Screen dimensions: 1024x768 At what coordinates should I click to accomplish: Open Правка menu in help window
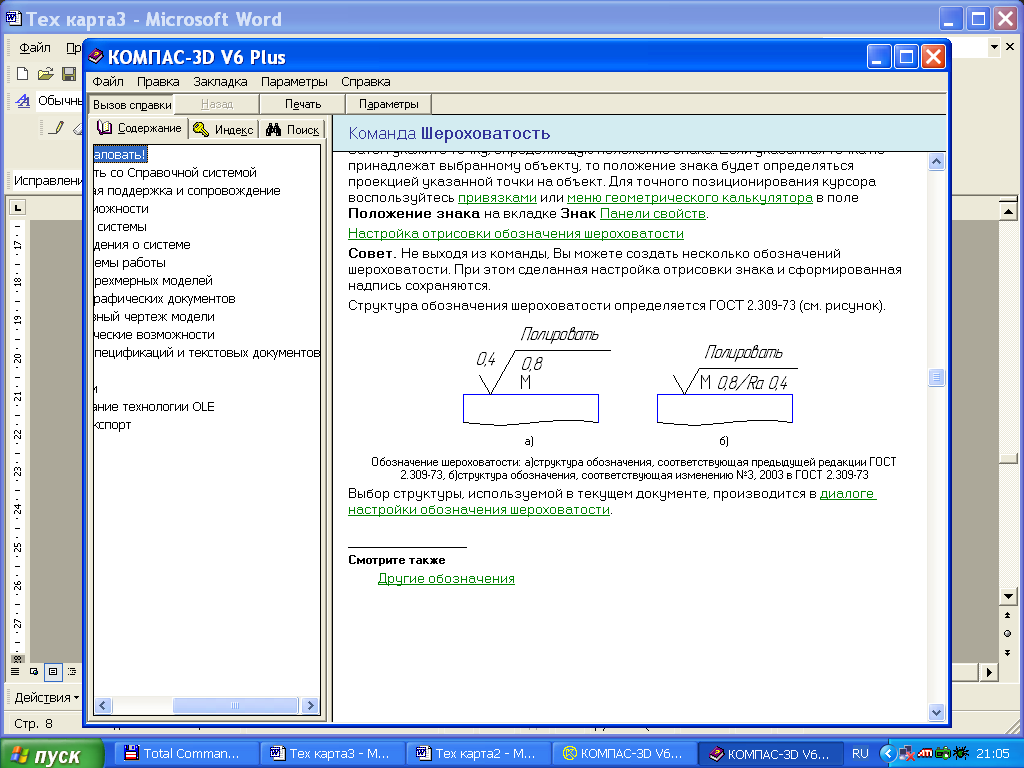[x=158, y=82]
